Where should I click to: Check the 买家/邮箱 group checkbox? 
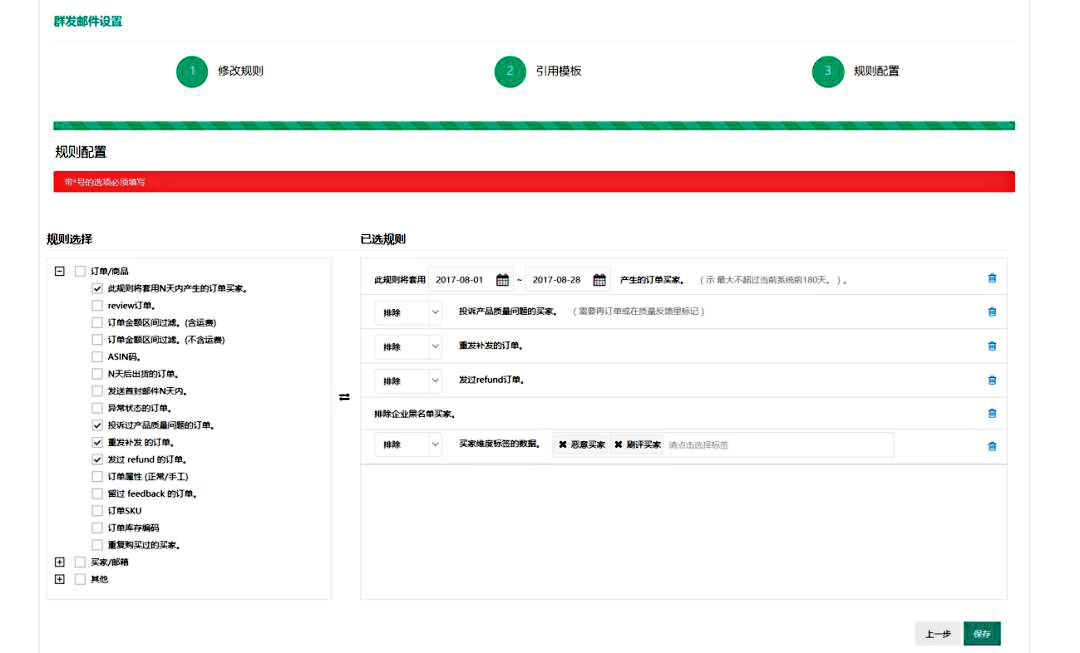point(80,562)
